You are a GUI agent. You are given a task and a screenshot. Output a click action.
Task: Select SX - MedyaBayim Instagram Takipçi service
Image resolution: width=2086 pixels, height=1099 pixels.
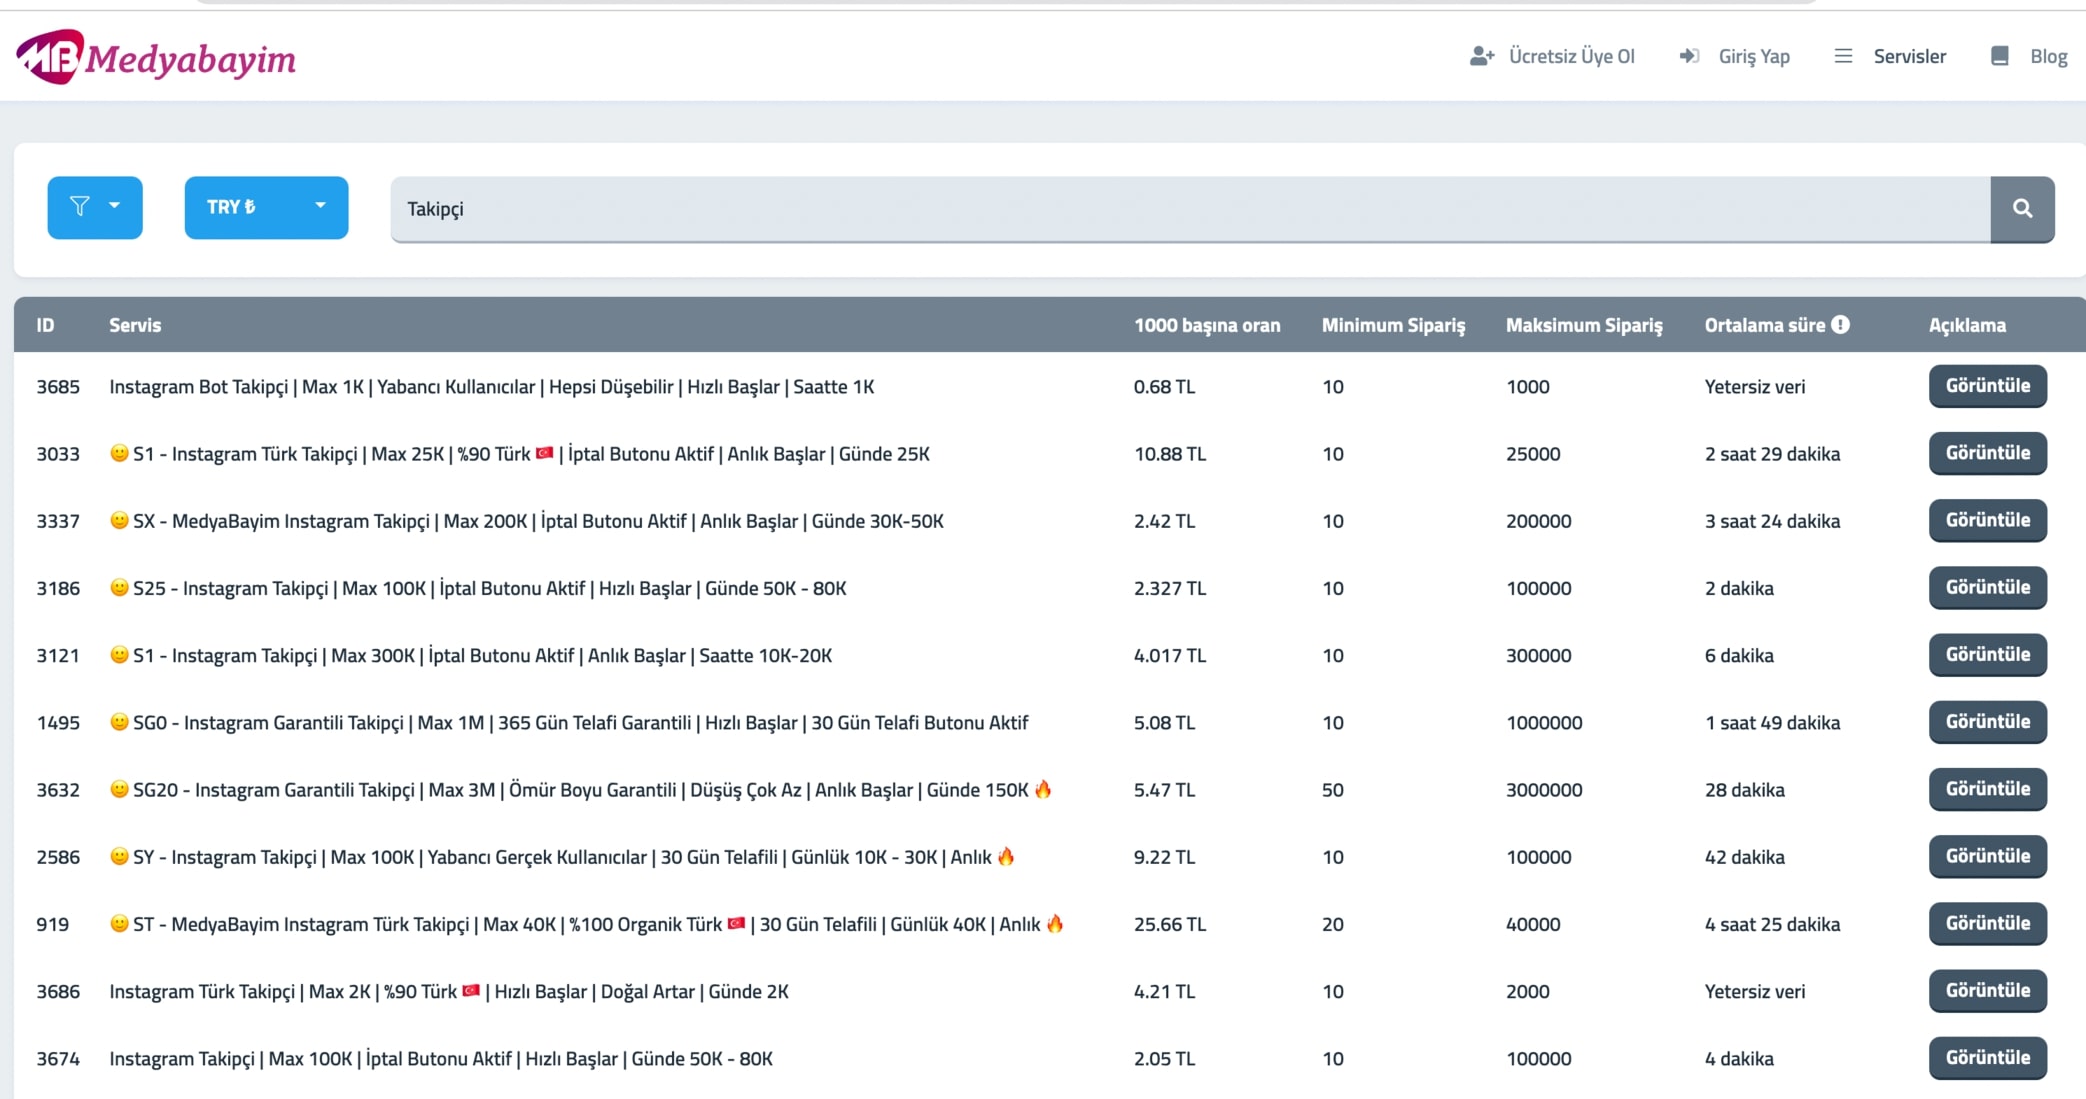[x=527, y=521]
